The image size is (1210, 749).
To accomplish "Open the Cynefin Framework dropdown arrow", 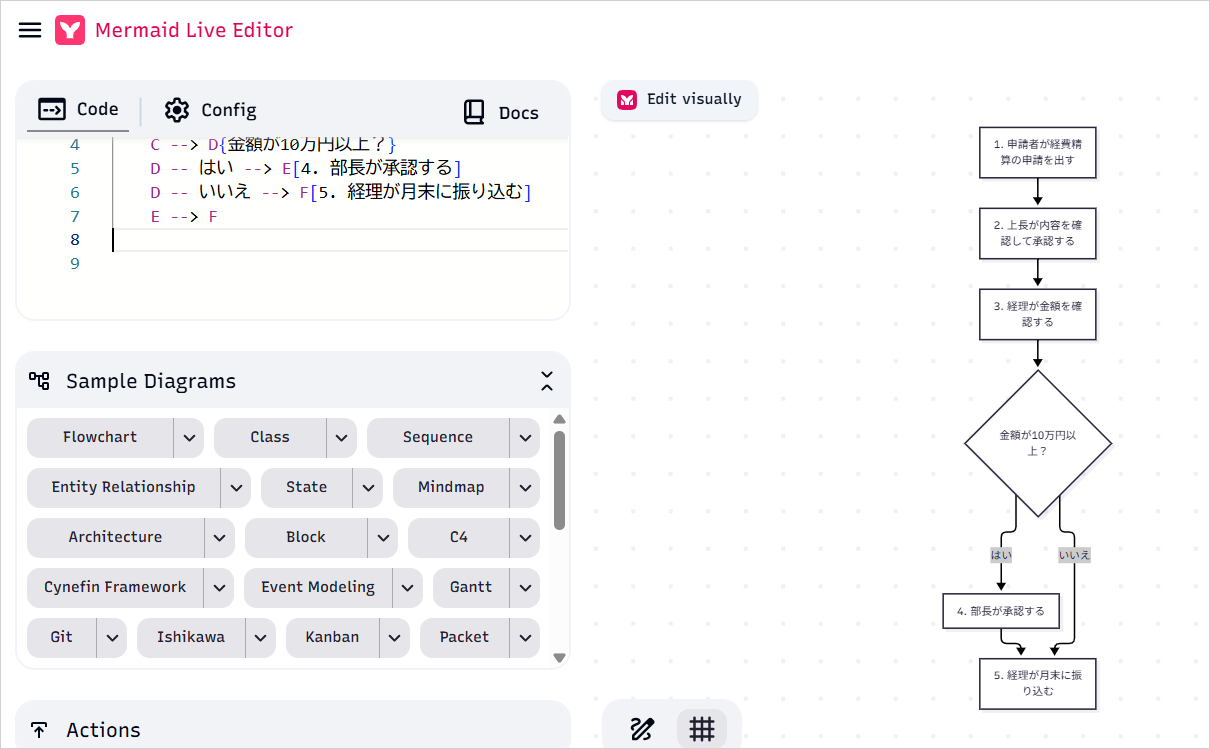I will pos(219,587).
